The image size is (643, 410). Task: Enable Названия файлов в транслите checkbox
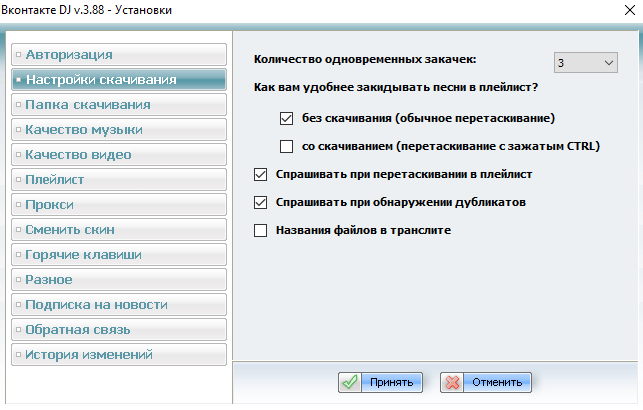coord(260,230)
